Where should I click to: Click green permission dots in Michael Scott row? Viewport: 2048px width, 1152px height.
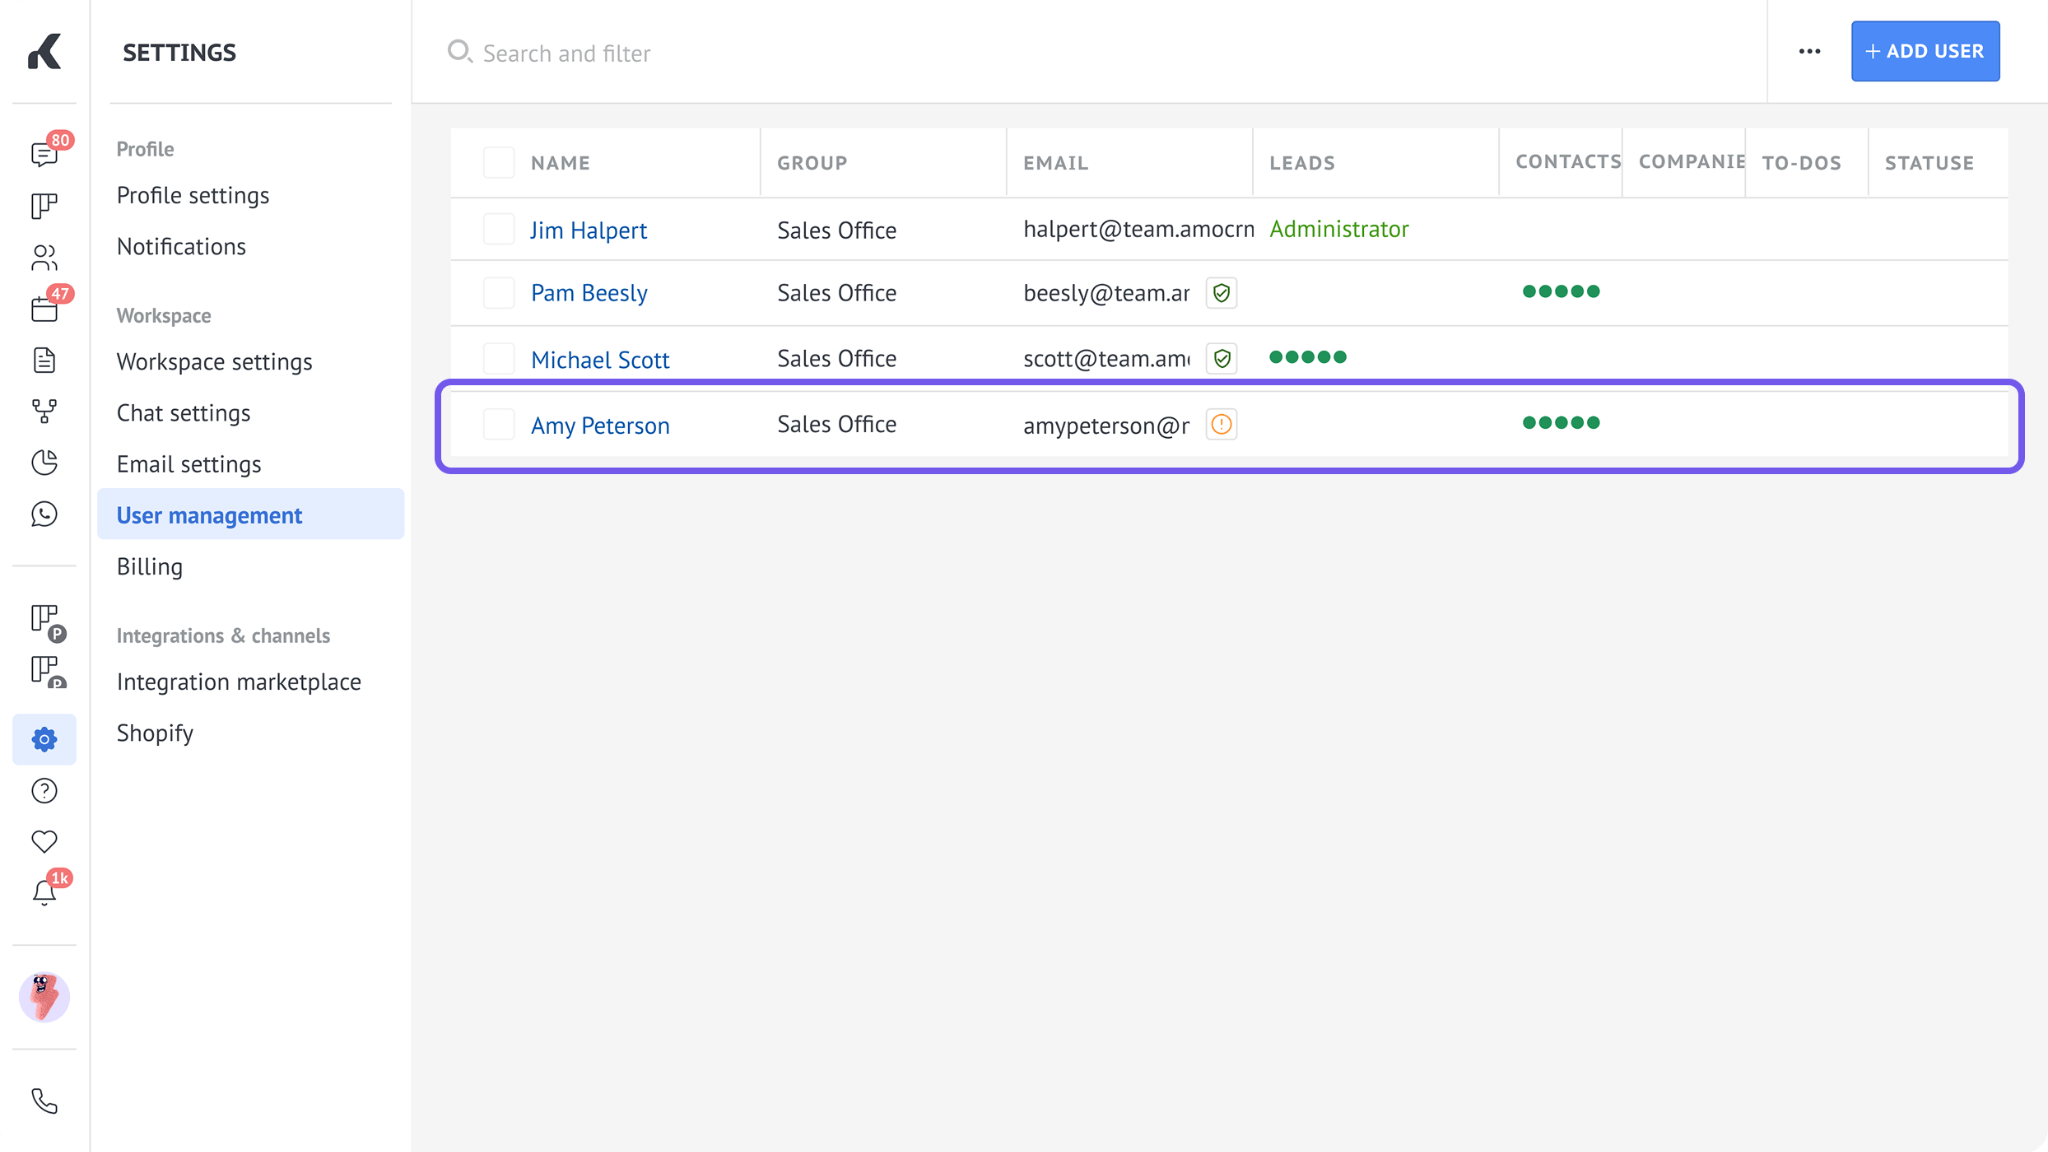1307,357
